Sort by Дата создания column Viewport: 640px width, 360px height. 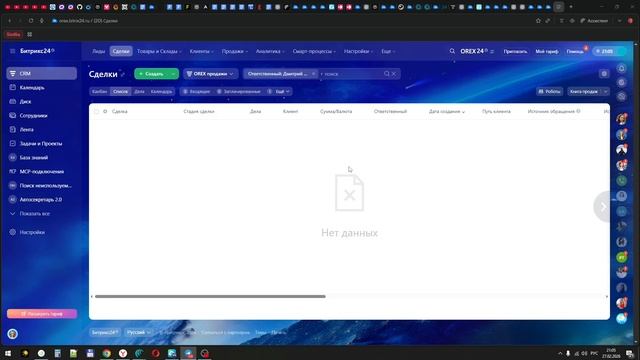coord(447,111)
